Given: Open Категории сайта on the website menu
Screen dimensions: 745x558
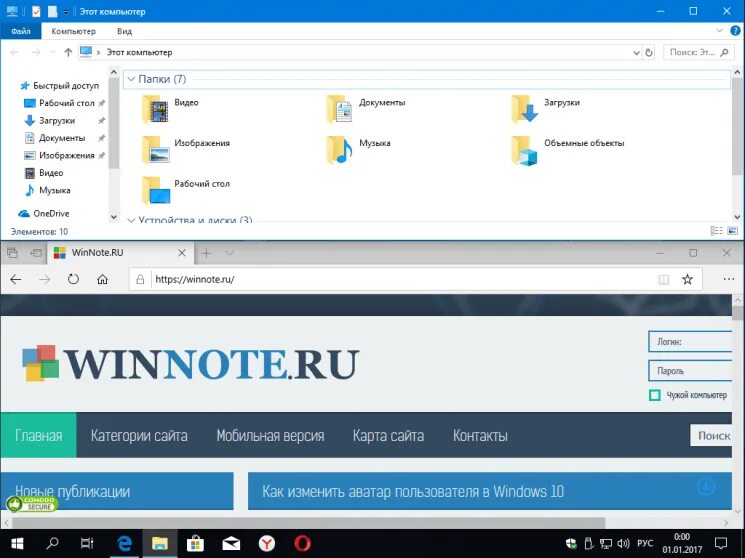Looking at the screenshot, I should coord(139,435).
